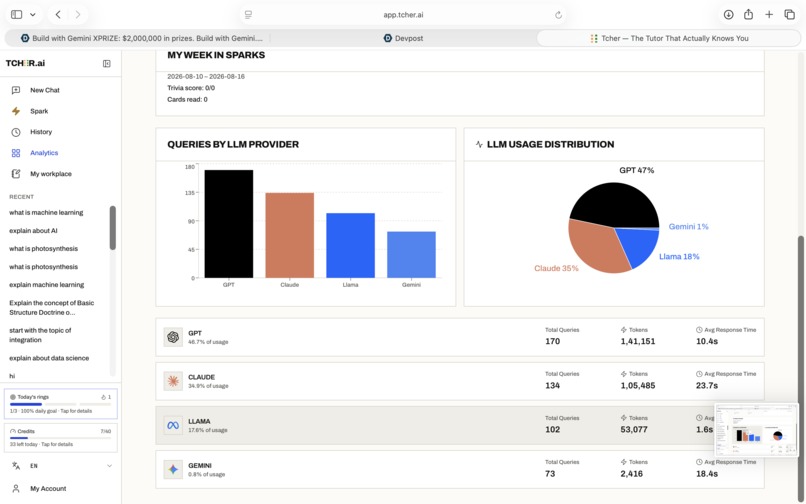Open the Credits details card
This screenshot has width=806, height=504.
[61, 438]
